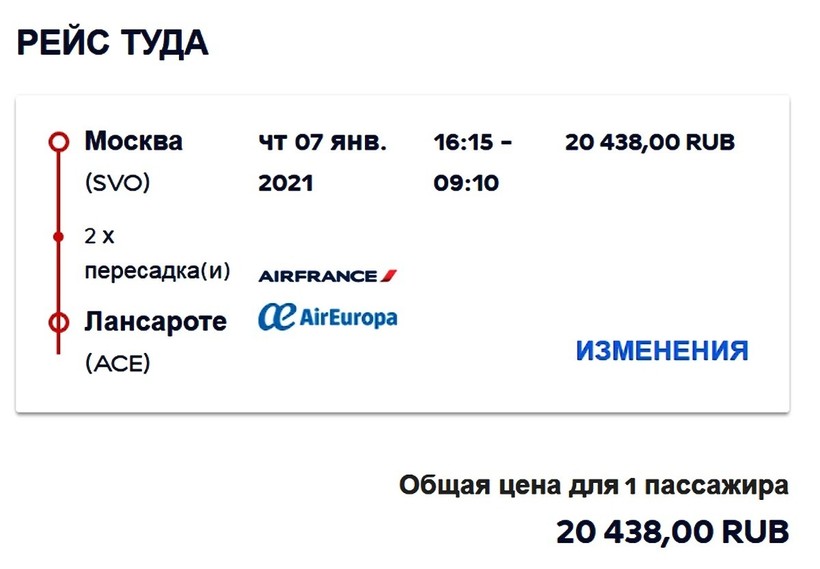The height and width of the screenshot is (569, 820).
Task: Click the Air Europa airline logo
Action: click(x=328, y=317)
